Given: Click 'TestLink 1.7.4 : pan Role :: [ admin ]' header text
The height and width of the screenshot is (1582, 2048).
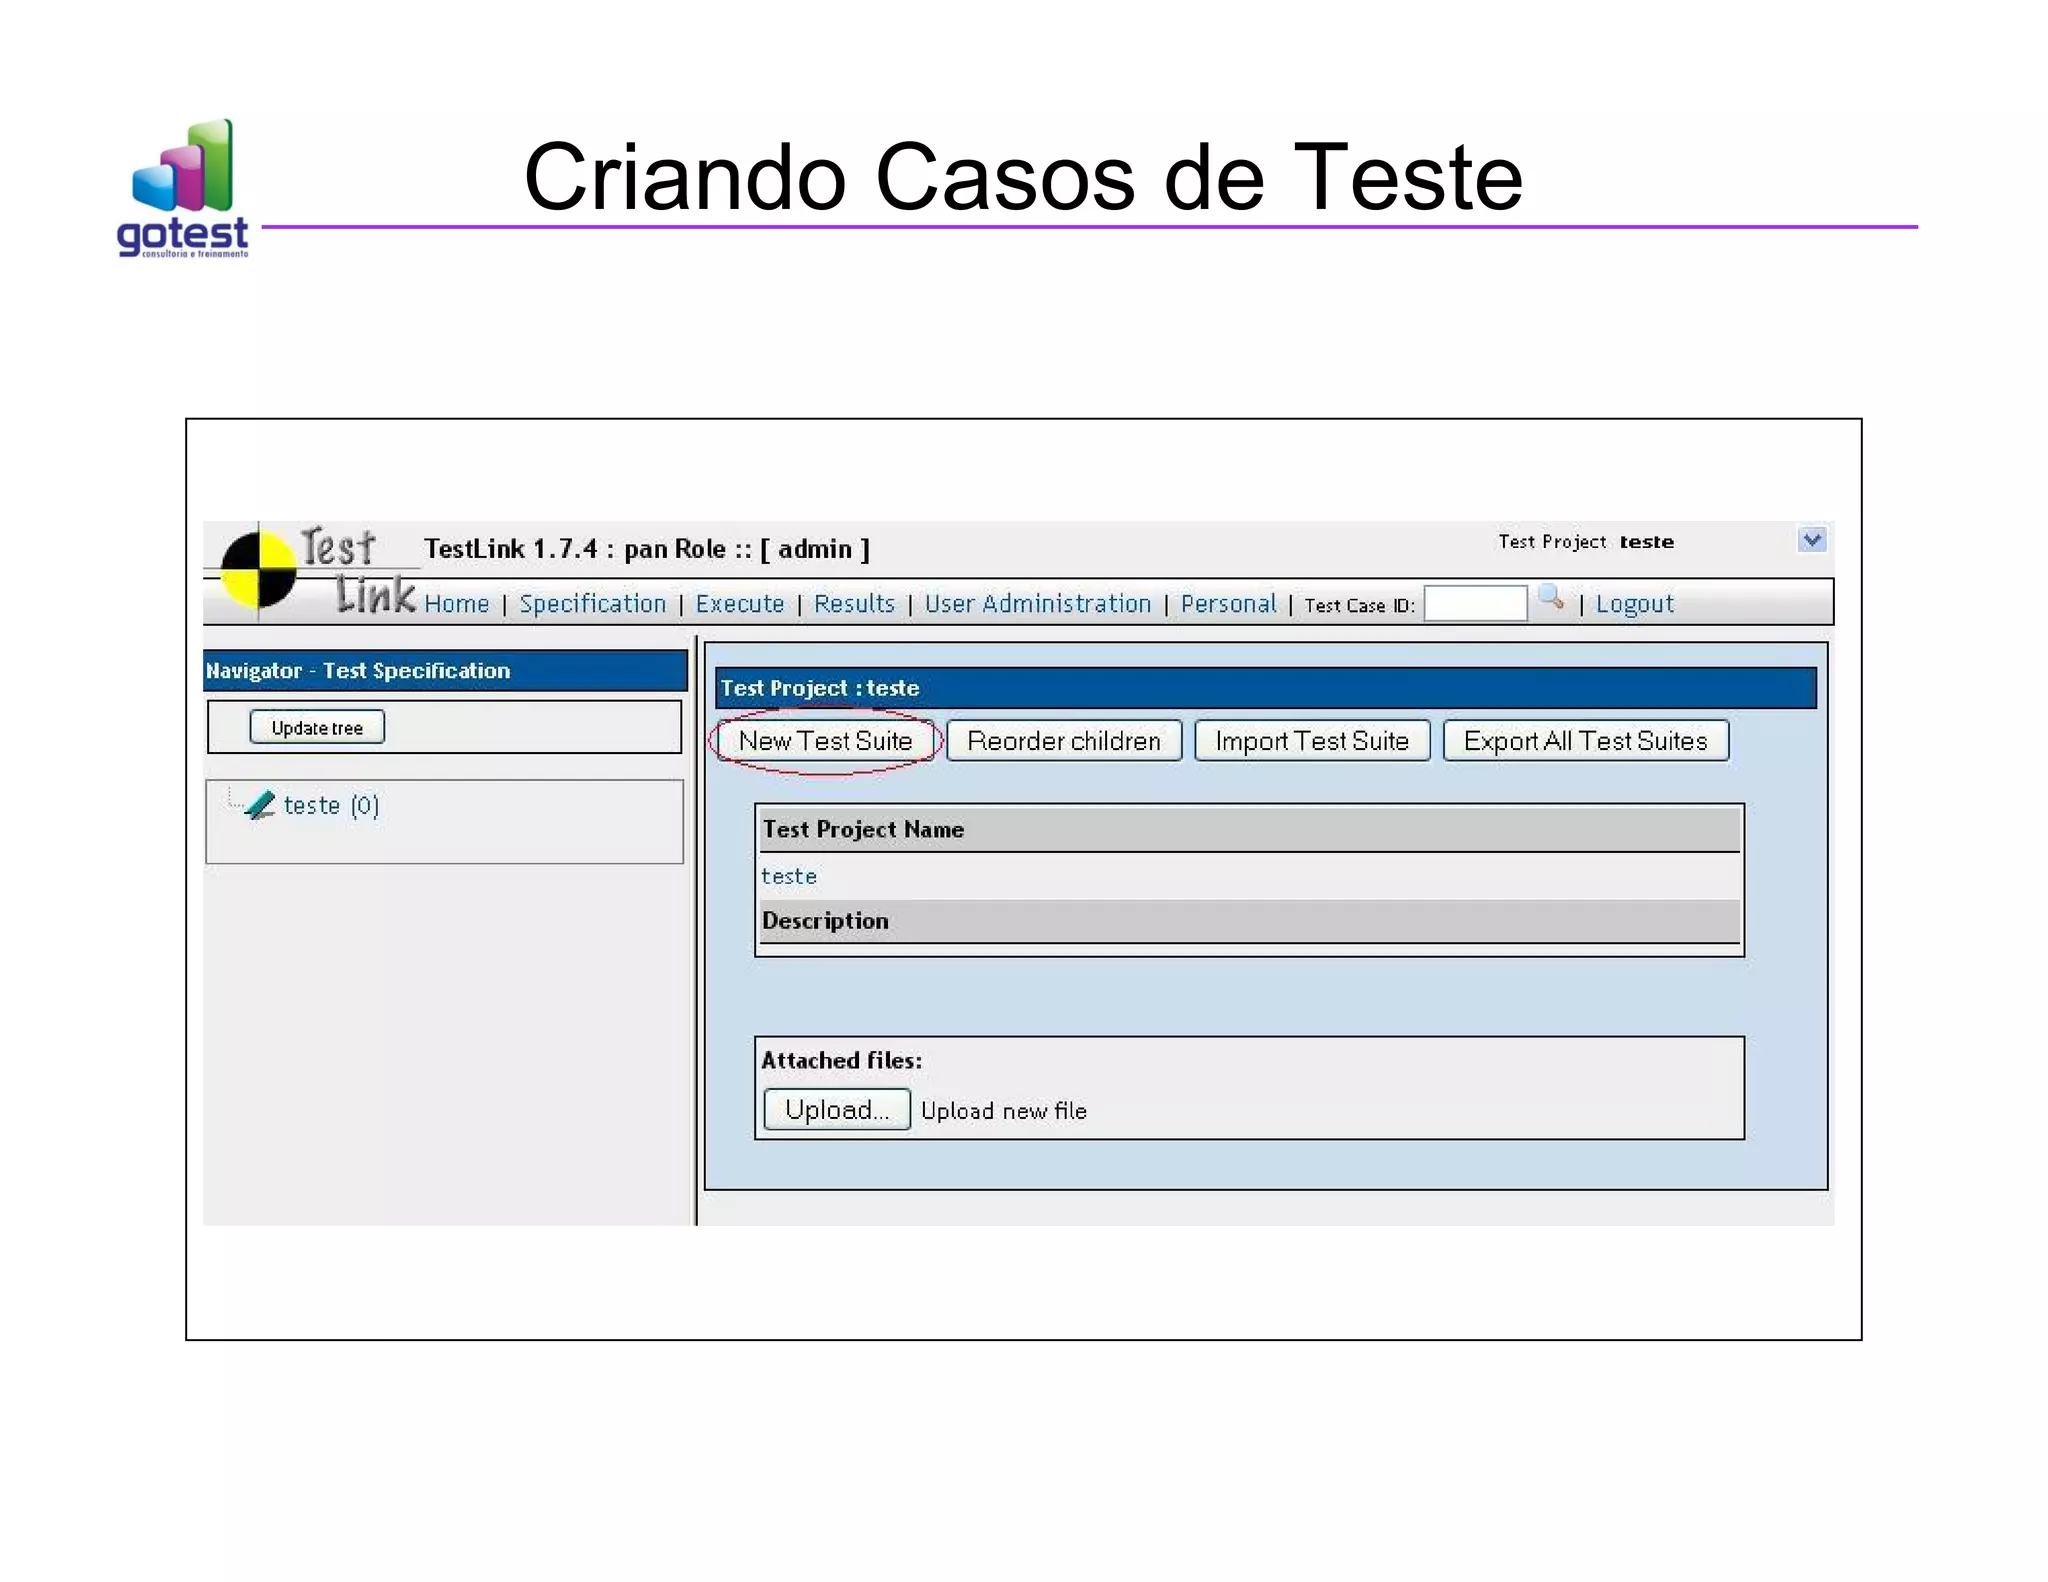Looking at the screenshot, I should [647, 549].
